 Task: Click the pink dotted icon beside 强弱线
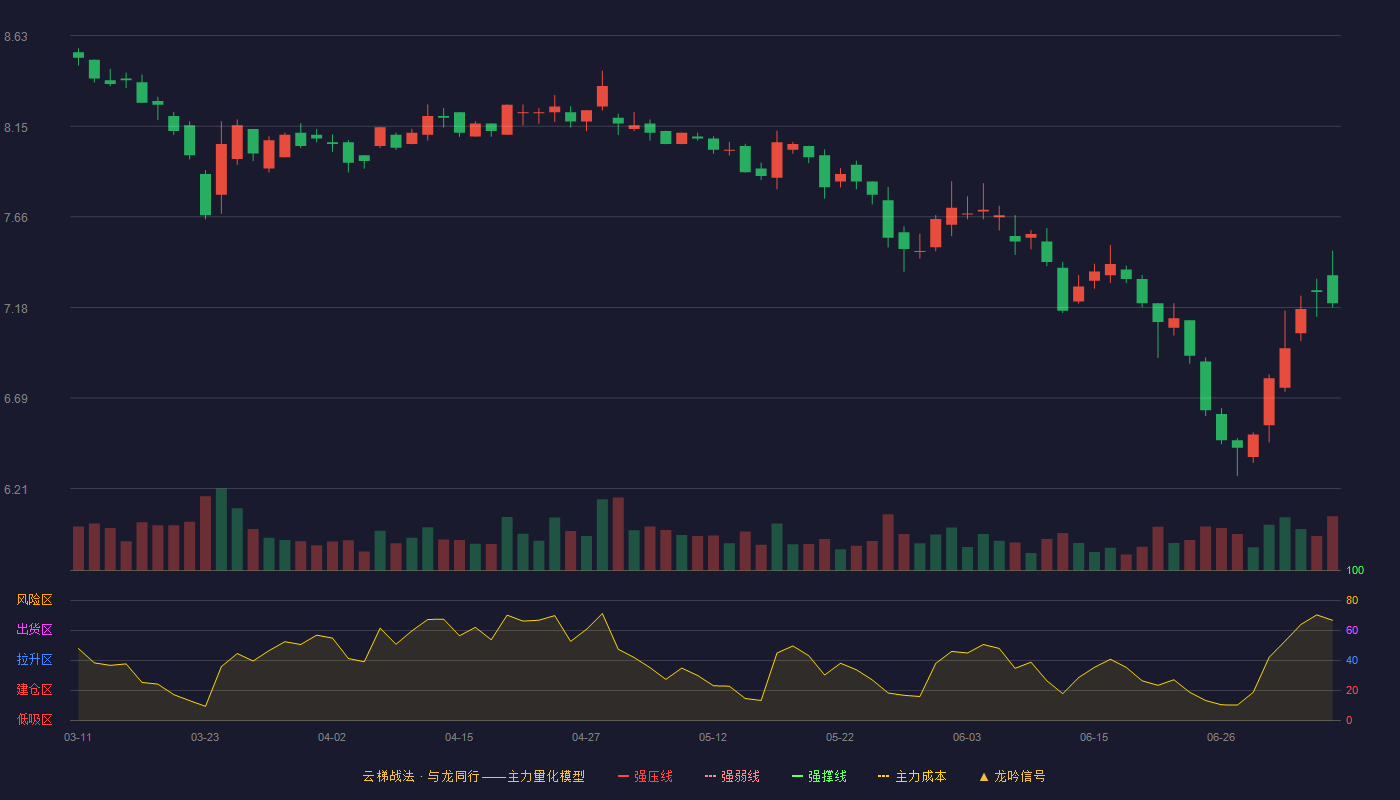tap(710, 776)
